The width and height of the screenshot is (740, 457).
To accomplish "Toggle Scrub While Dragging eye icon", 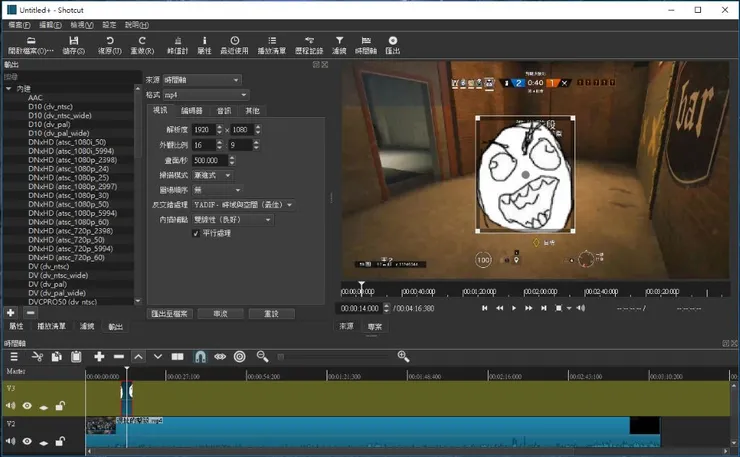I will [x=220, y=357].
